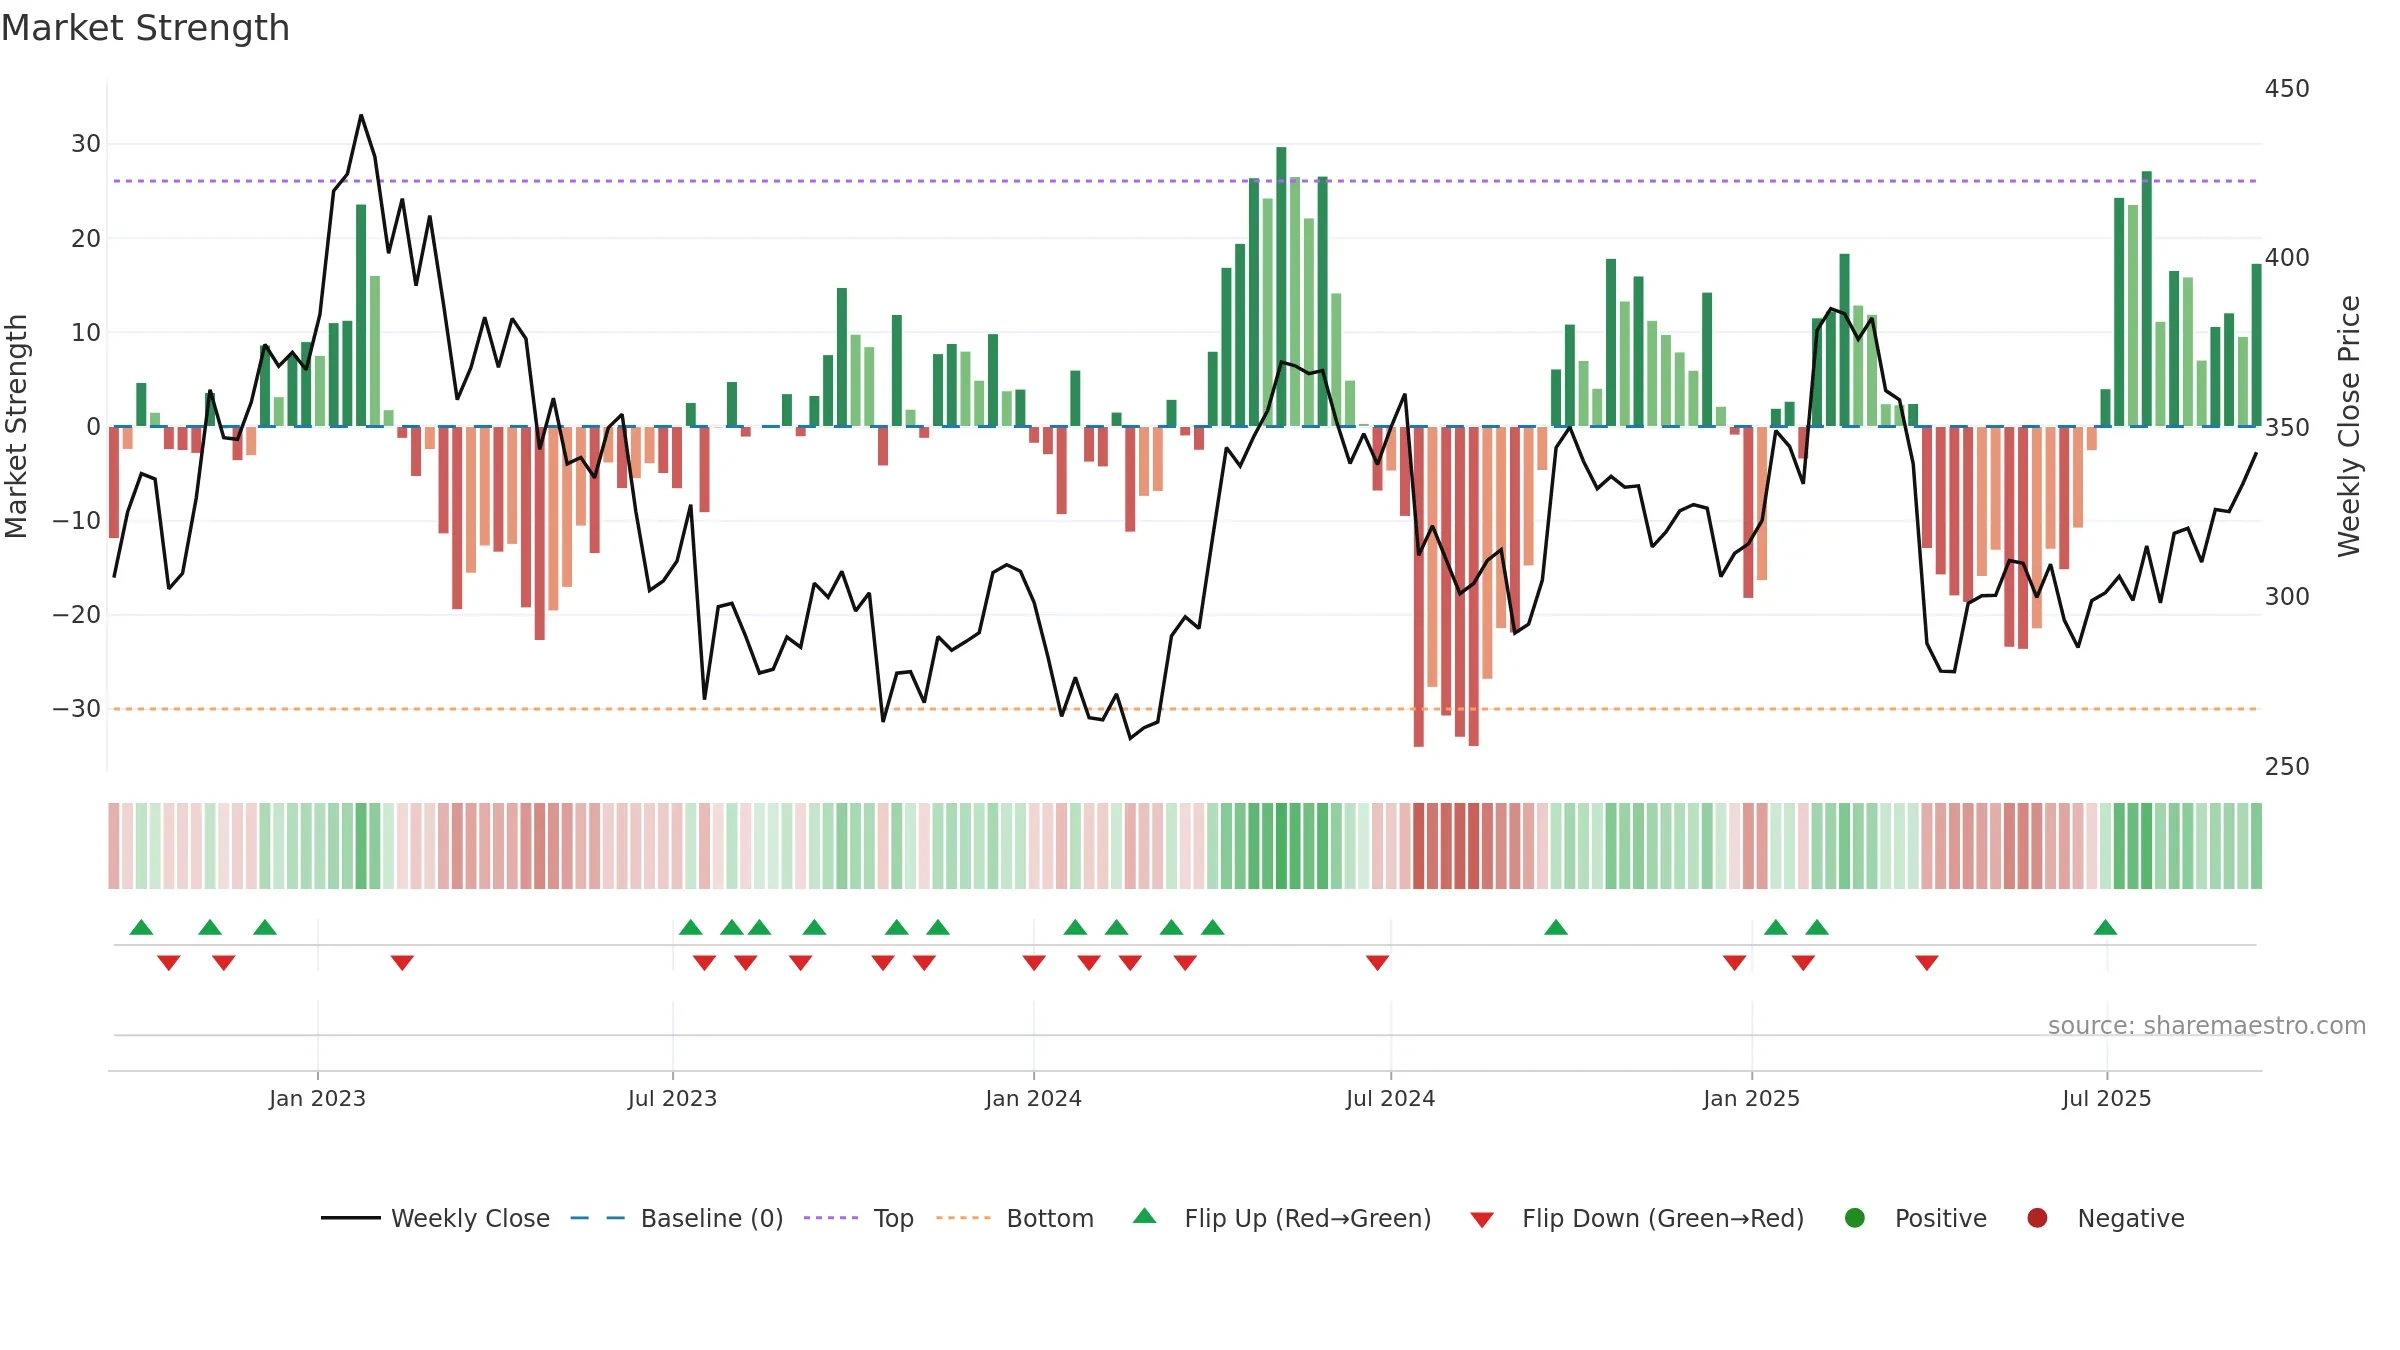Click the green Positive circle legend icon

[x=1855, y=1218]
